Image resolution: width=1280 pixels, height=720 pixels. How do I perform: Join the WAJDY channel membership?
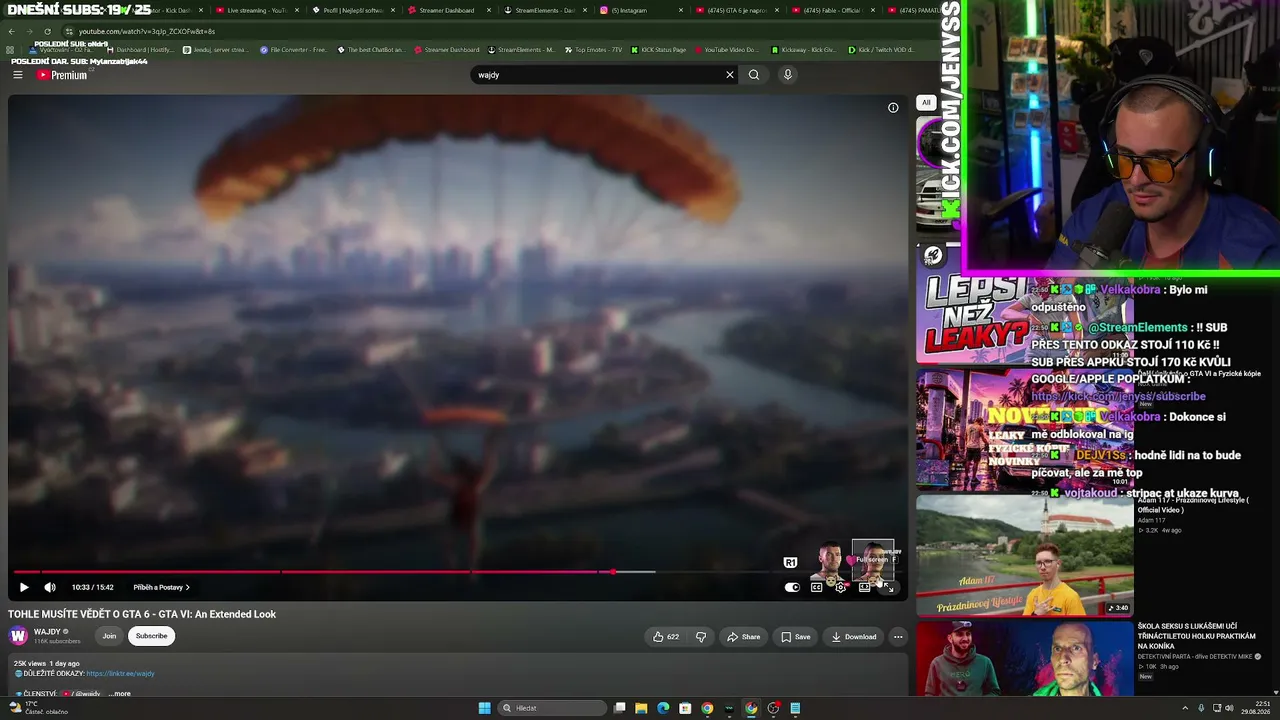109,636
